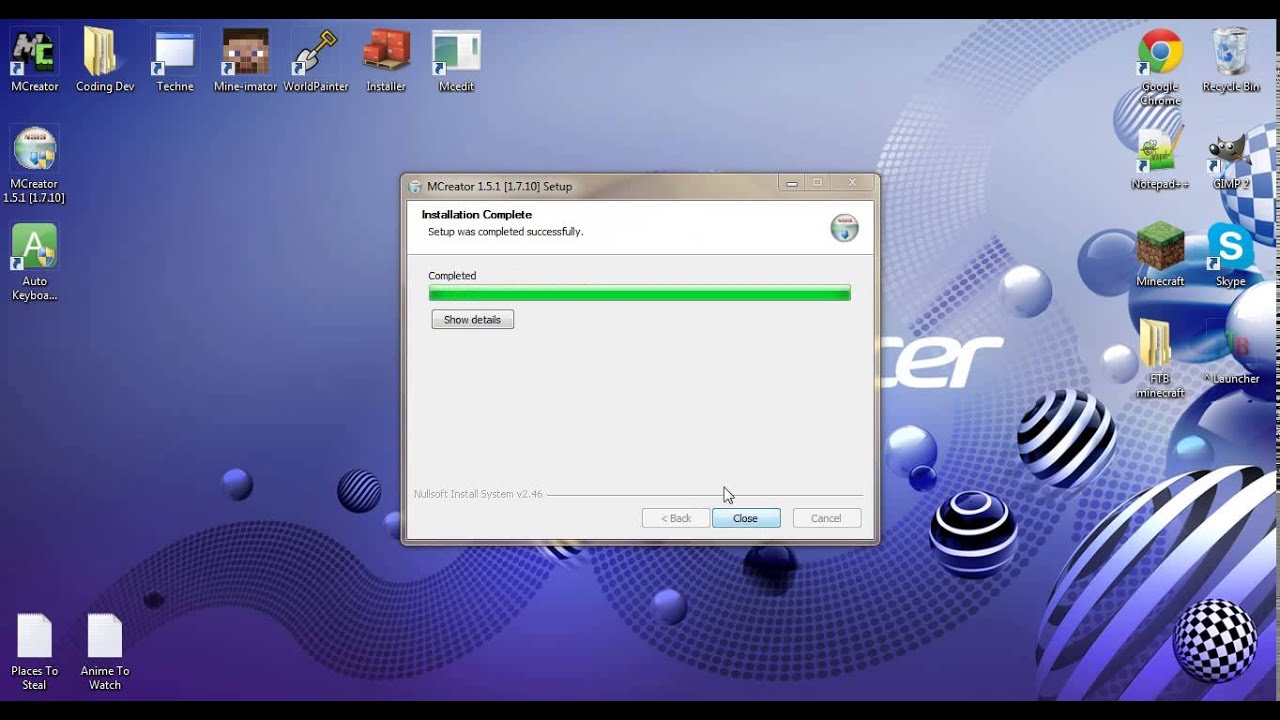
Task: Minimize the MCreator Setup window
Action: point(791,183)
